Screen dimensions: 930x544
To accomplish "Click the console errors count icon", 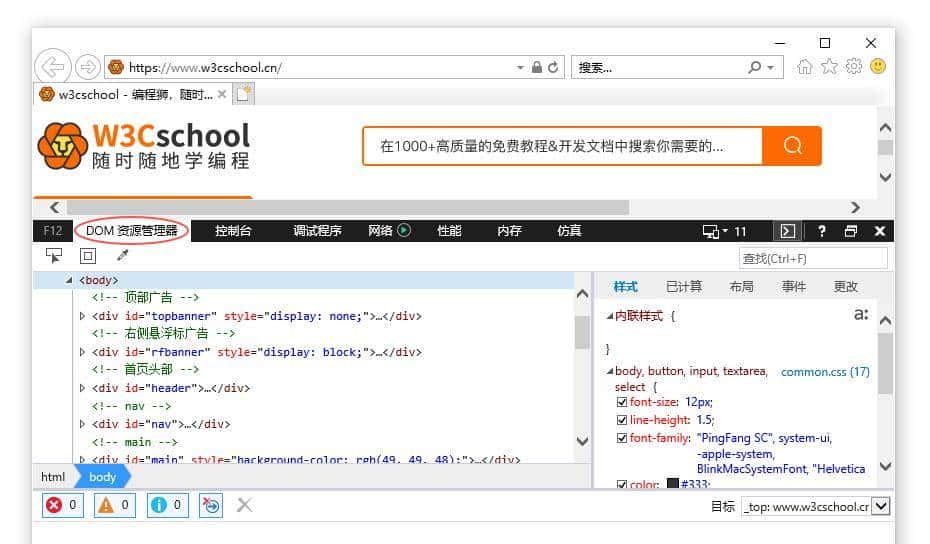I will pyautogui.click(x=62, y=505).
